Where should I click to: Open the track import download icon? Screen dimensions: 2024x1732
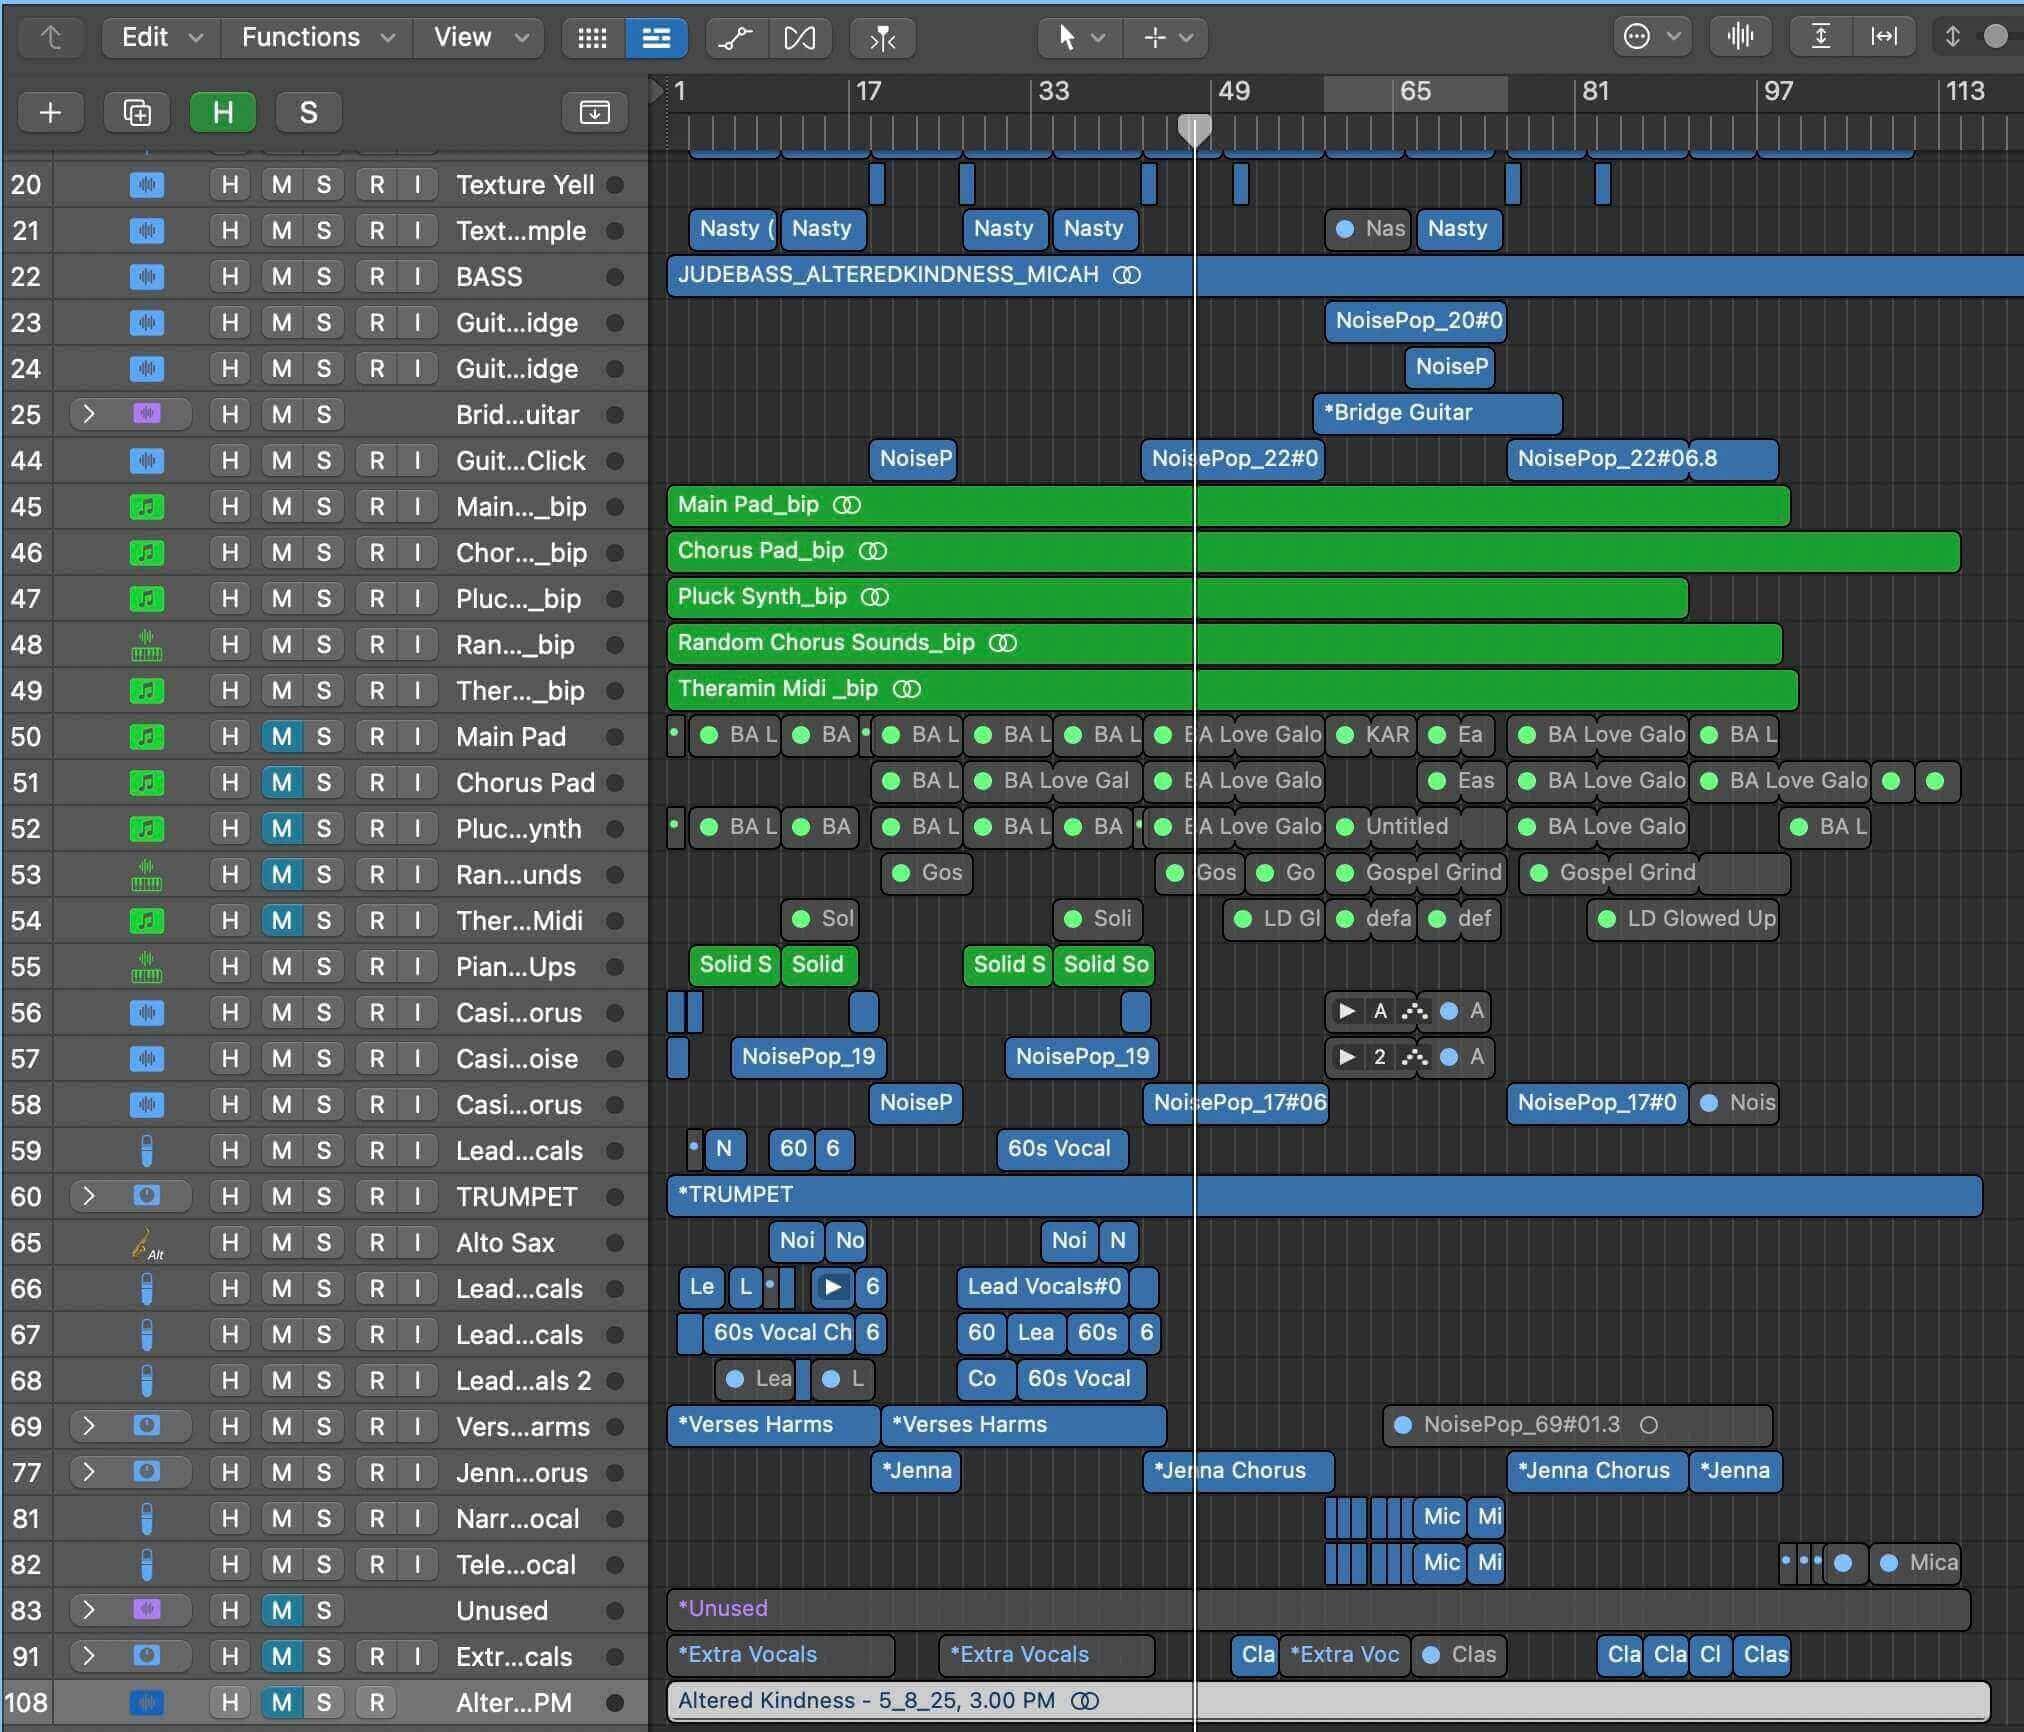(x=594, y=112)
